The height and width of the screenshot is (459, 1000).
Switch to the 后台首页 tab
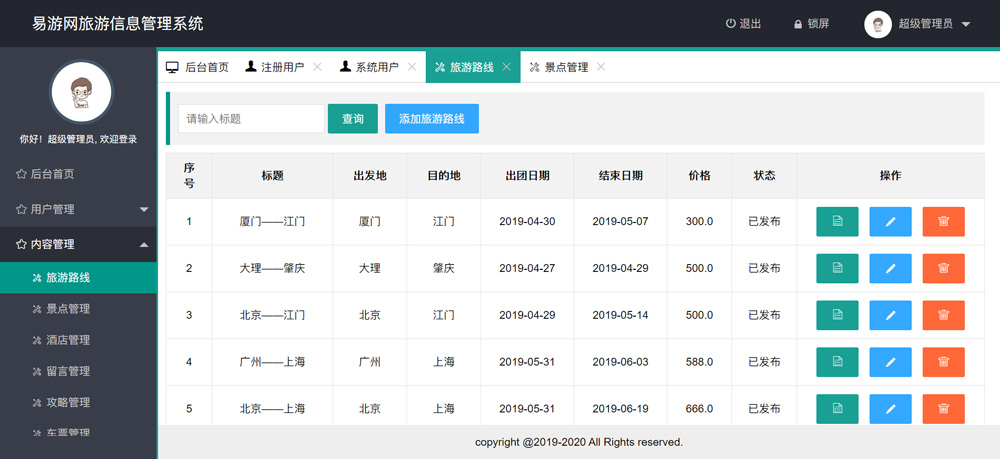pos(198,67)
